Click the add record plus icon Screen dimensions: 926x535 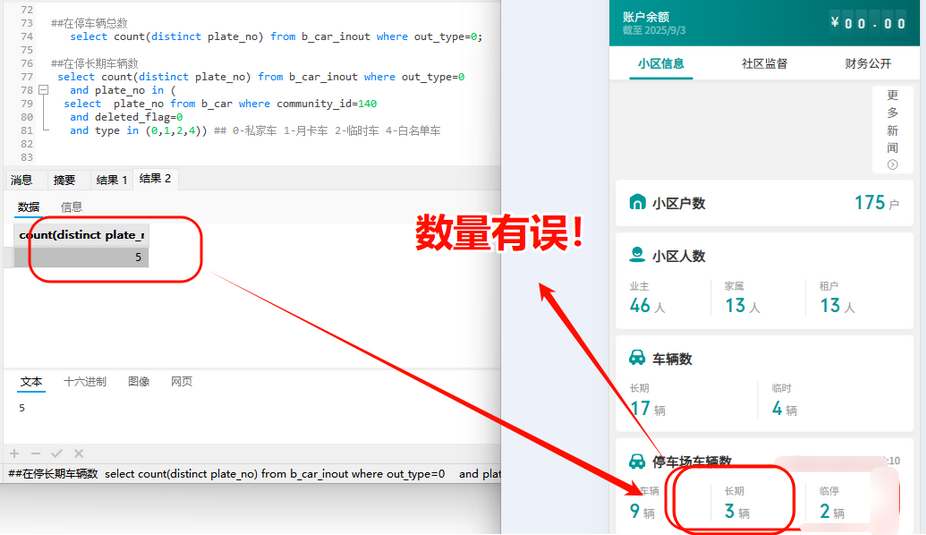(14, 454)
